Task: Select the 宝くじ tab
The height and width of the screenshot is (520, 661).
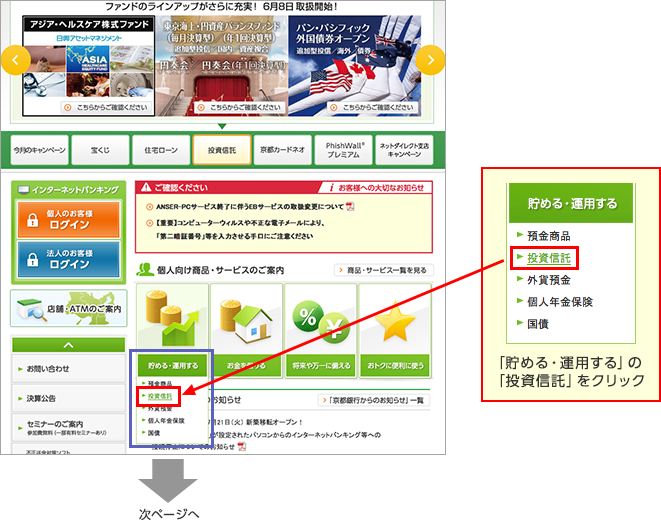Action: click(100, 150)
